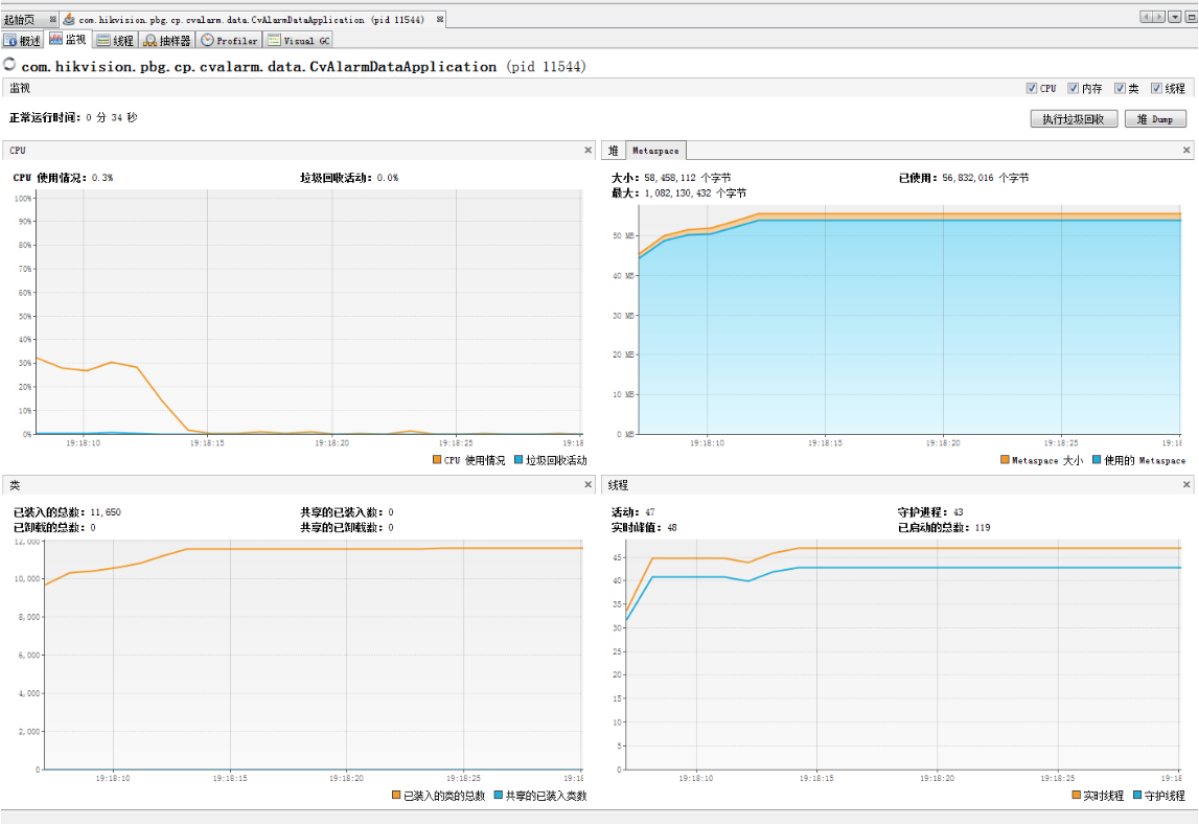Click the 正常运行时间 0 分 34 秒 text
This screenshot has height=824, width=1199.
click(73, 117)
